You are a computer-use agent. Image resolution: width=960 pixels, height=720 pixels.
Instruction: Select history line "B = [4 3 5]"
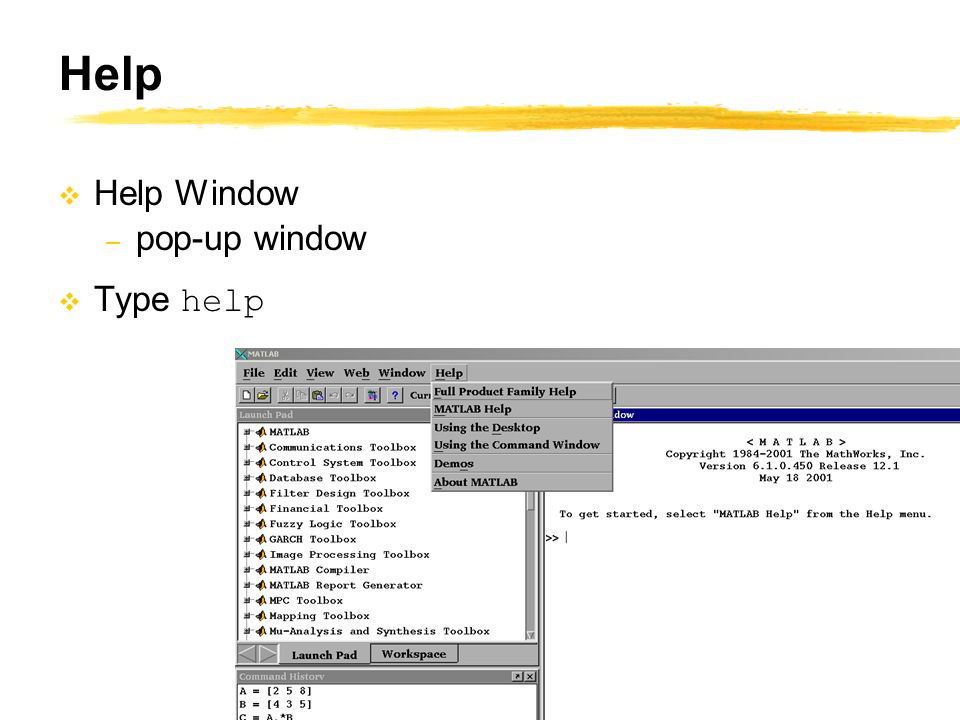(276, 704)
